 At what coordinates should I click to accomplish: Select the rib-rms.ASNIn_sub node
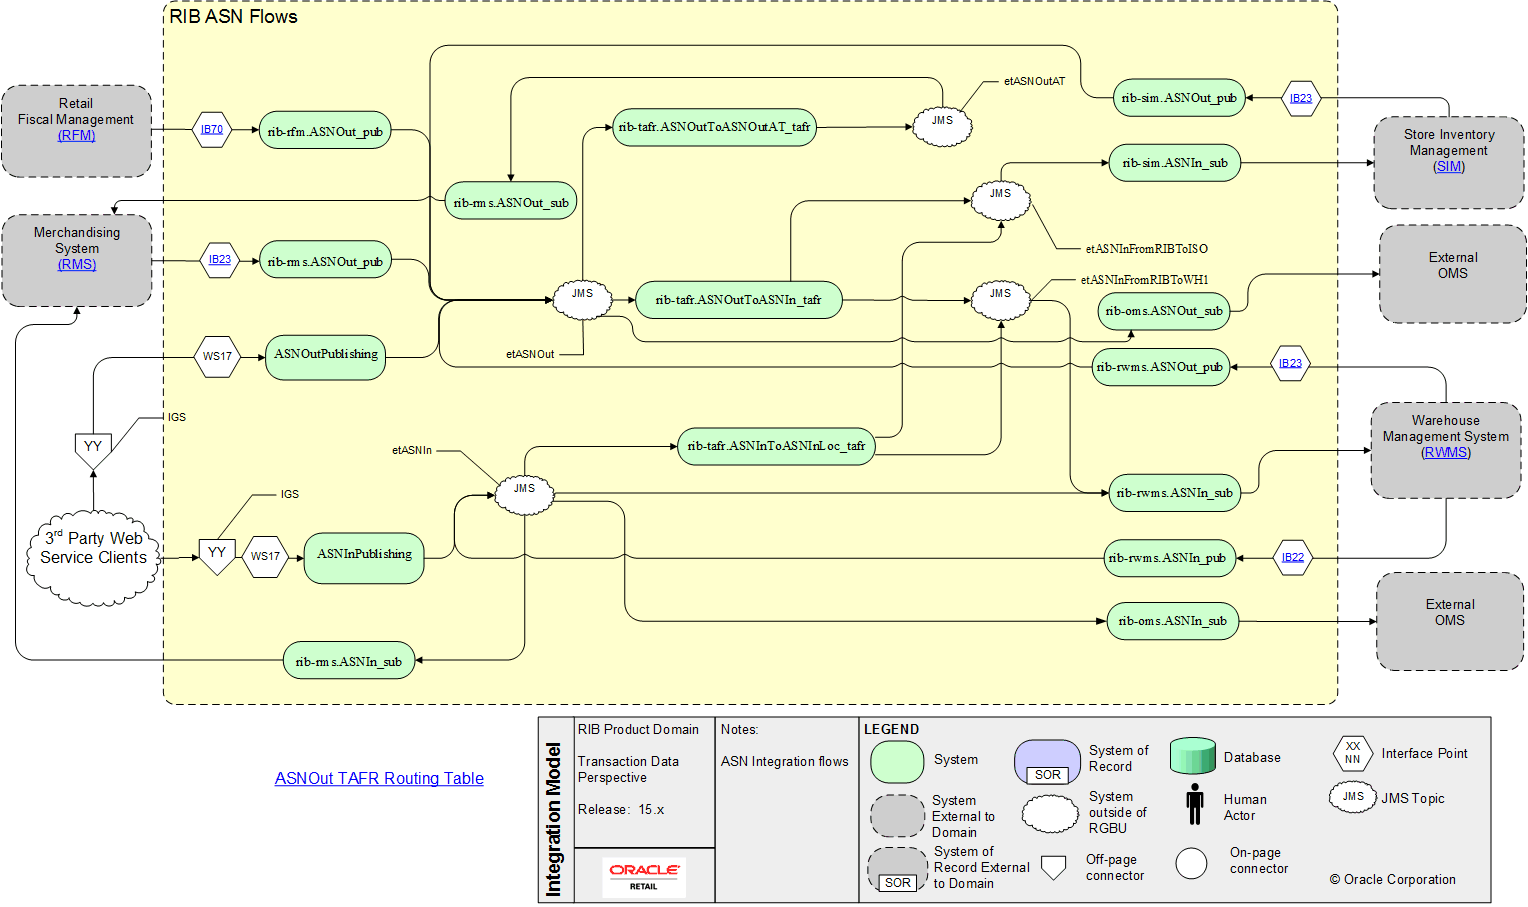(349, 661)
